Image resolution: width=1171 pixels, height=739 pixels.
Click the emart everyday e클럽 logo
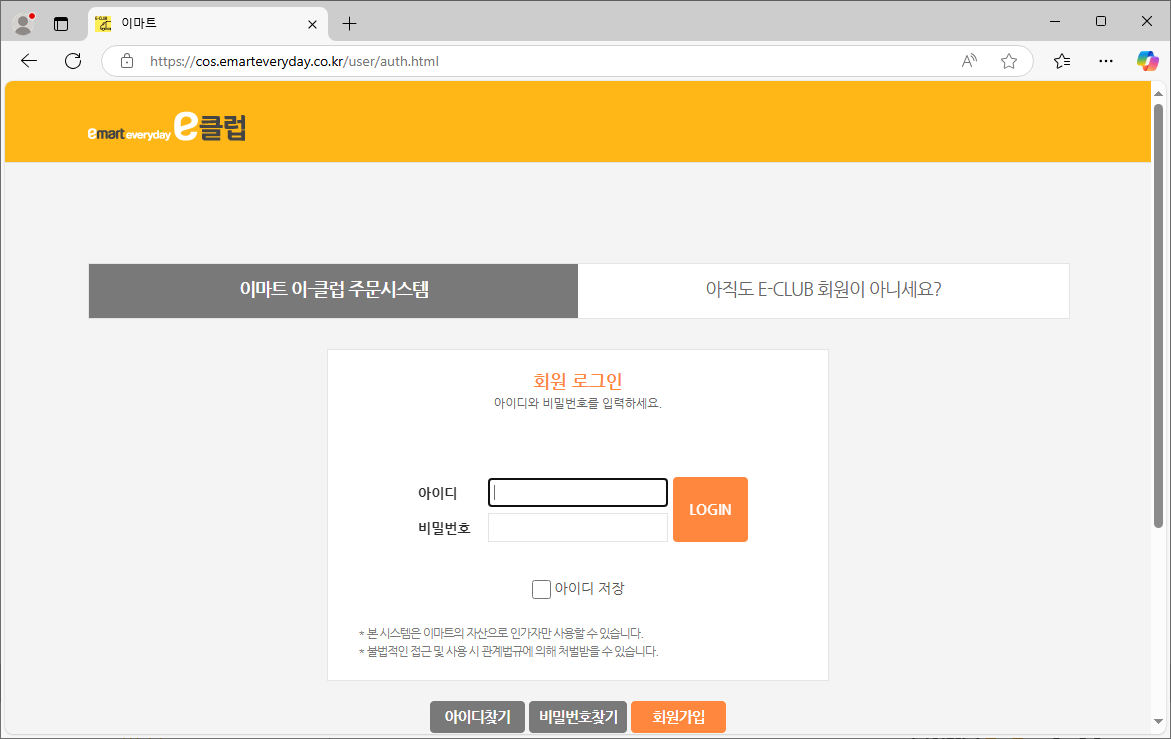pos(167,126)
